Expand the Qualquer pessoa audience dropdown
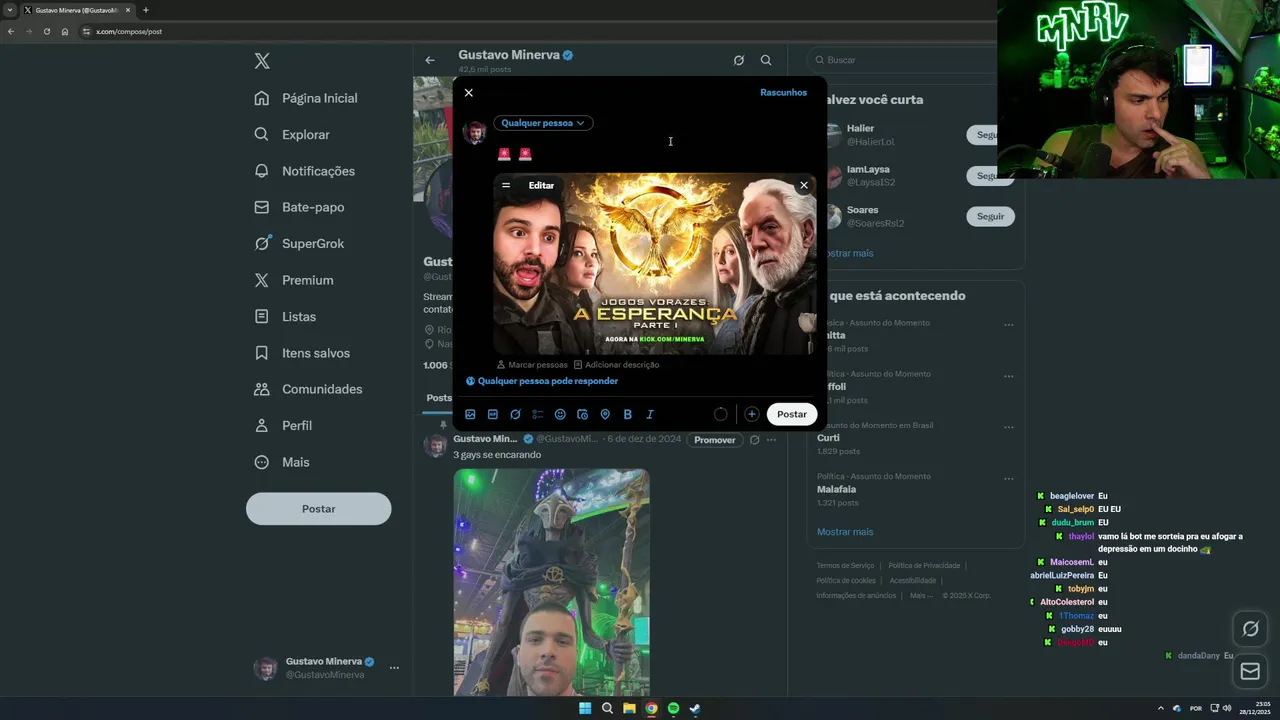The image size is (1280, 720). tap(543, 123)
